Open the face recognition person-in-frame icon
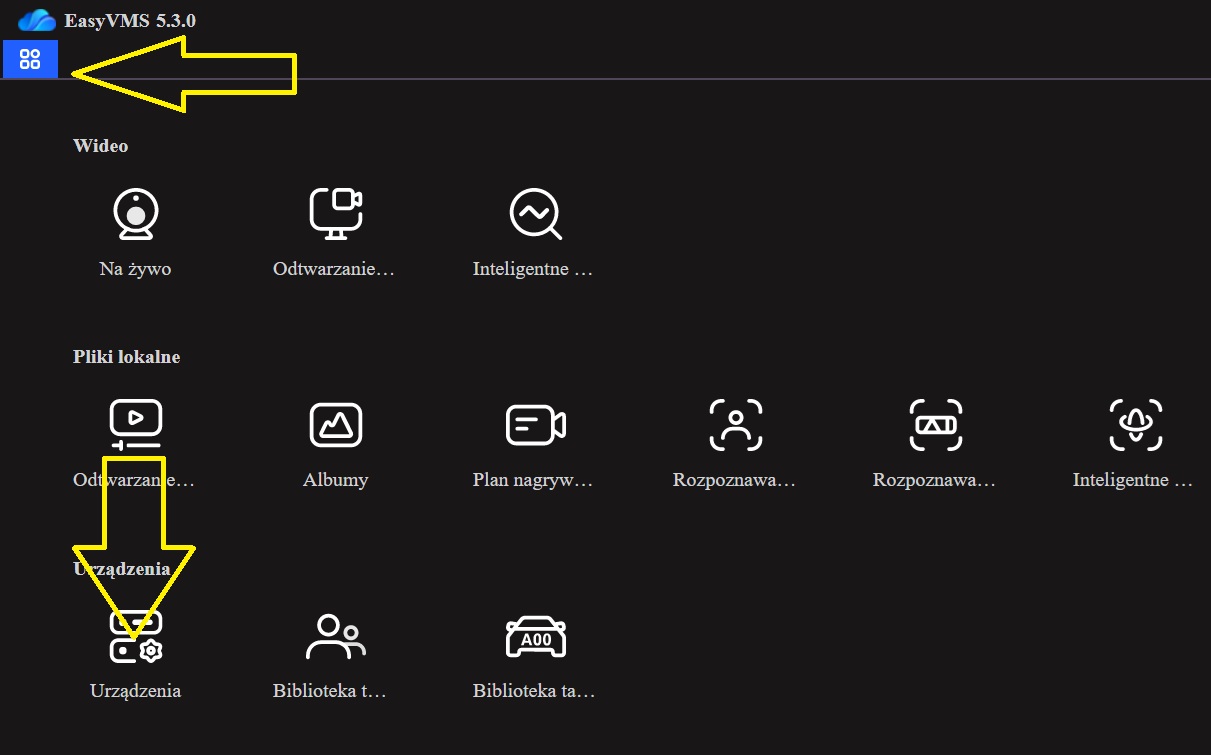This screenshot has height=755, width=1211. 736,425
